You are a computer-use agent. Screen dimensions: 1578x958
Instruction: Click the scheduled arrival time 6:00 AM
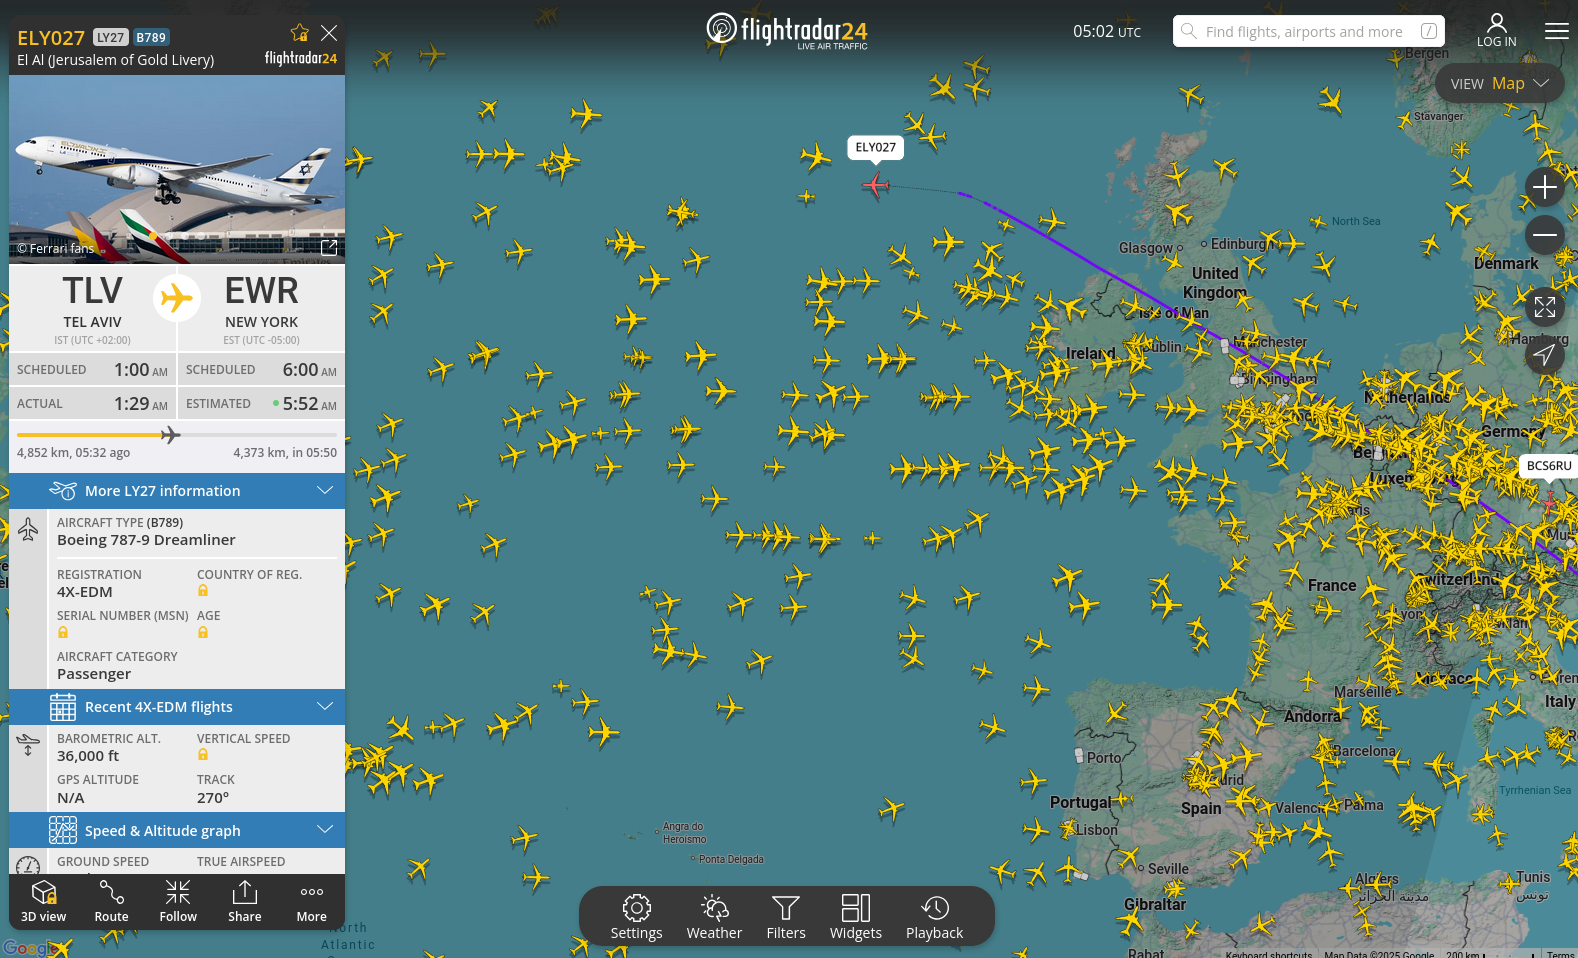click(x=310, y=370)
